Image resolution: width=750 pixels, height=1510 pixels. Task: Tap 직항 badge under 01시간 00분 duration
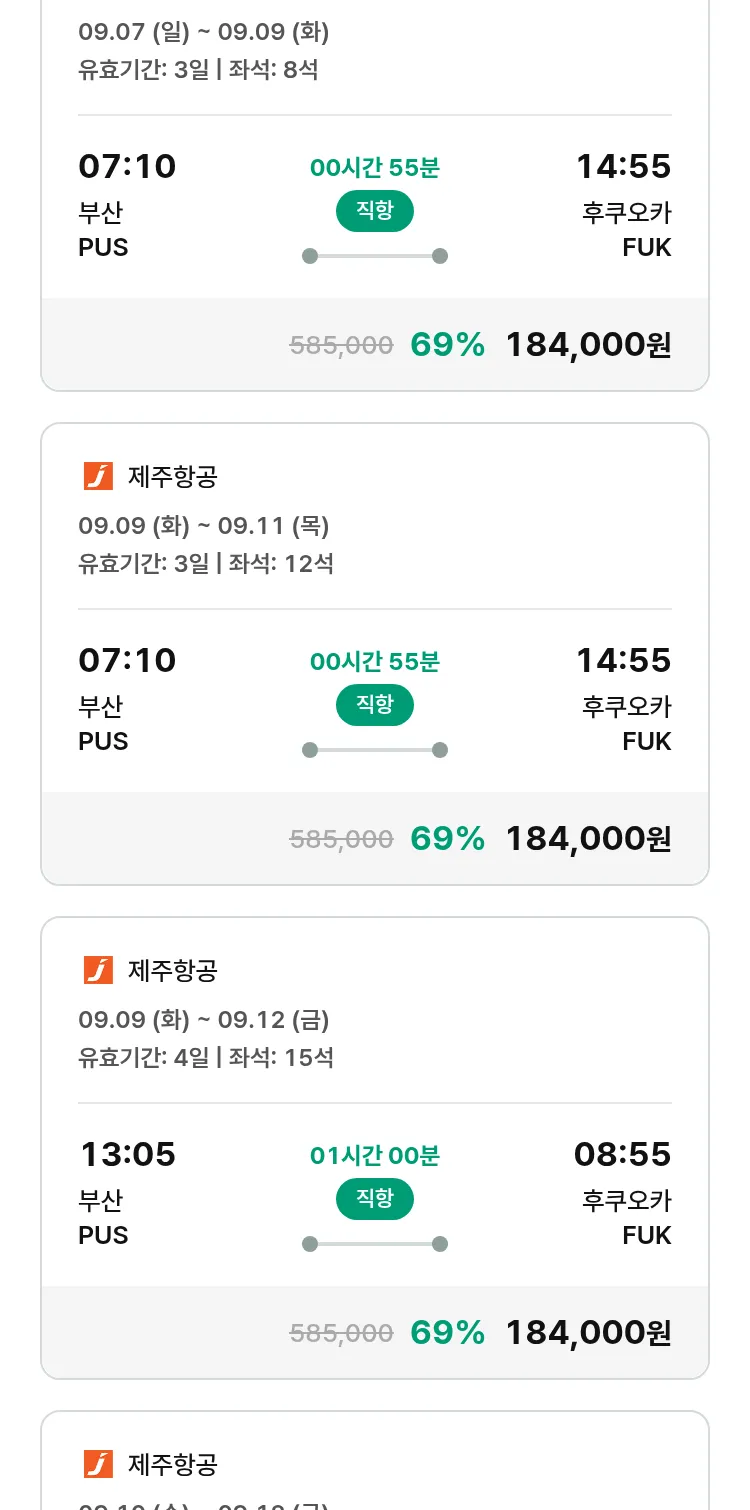click(375, 1199)
